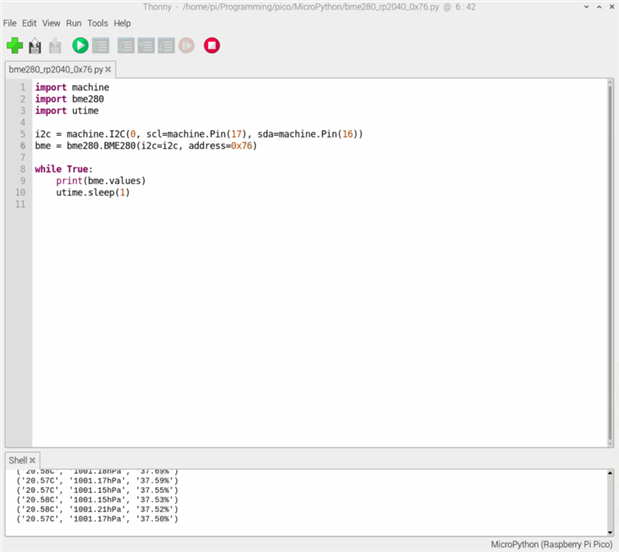Click the green New file icon

pyautogui.click(x=14, y=45)
